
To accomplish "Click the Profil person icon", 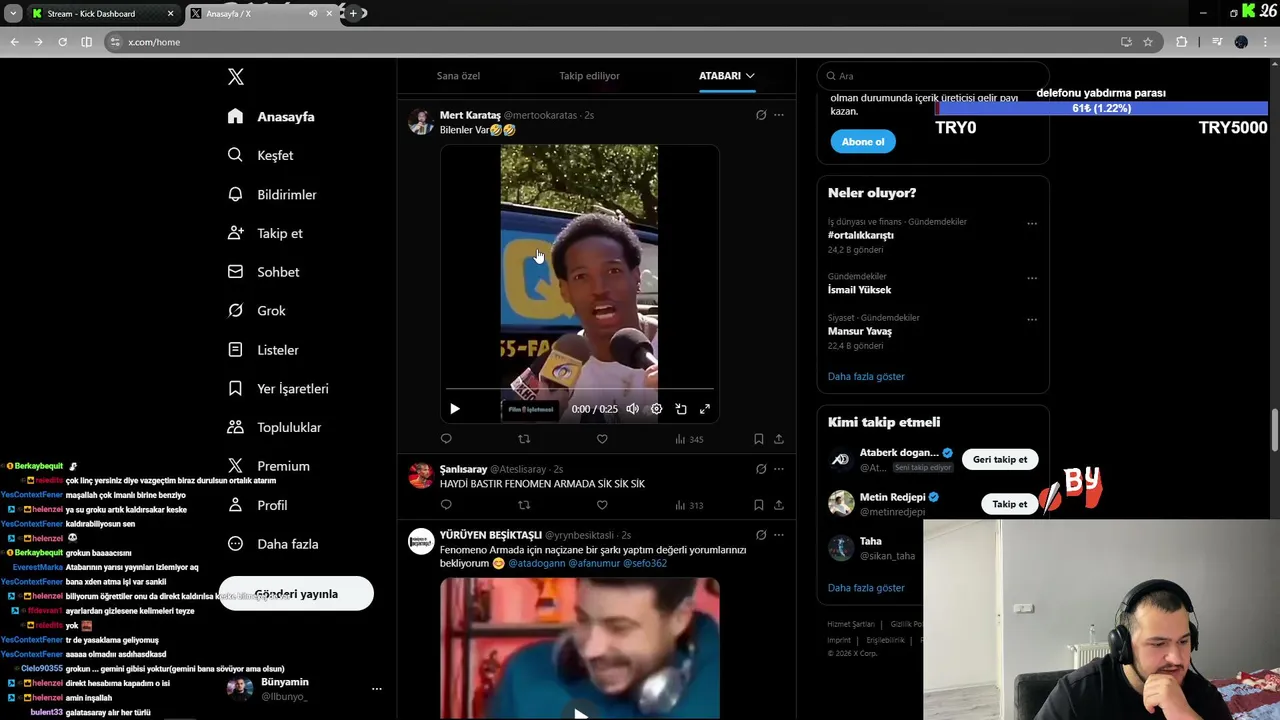I will click(x=235, y=505).
